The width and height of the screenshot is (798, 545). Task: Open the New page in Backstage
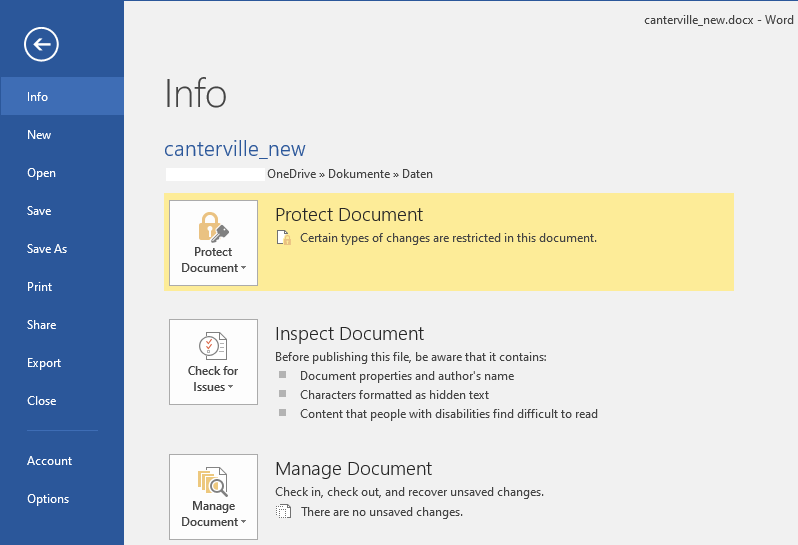point(39,135)
